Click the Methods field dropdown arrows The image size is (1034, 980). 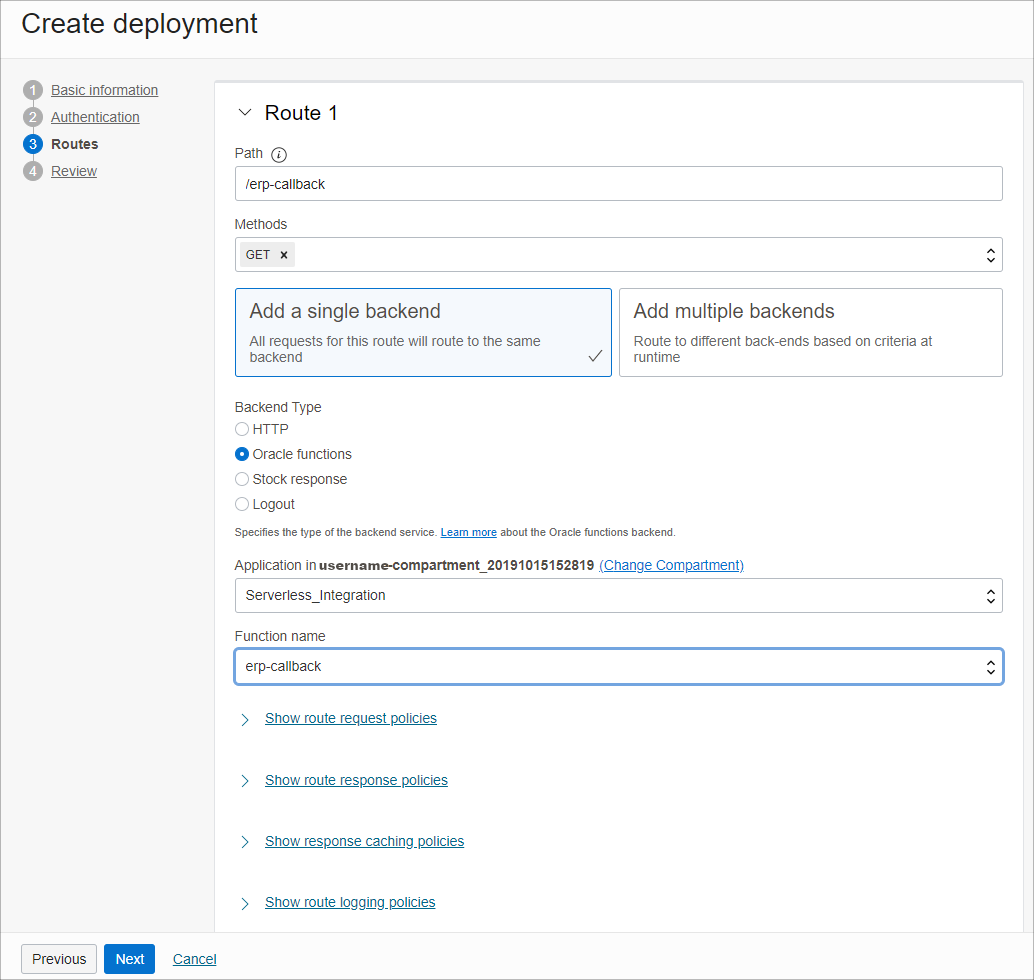coord(990,254)
